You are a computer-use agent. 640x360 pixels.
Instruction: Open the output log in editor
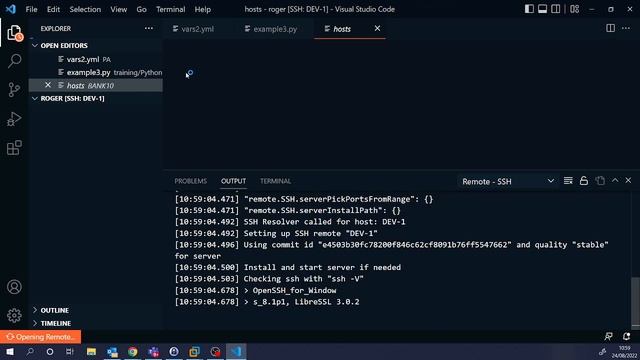tap(600, 181)
